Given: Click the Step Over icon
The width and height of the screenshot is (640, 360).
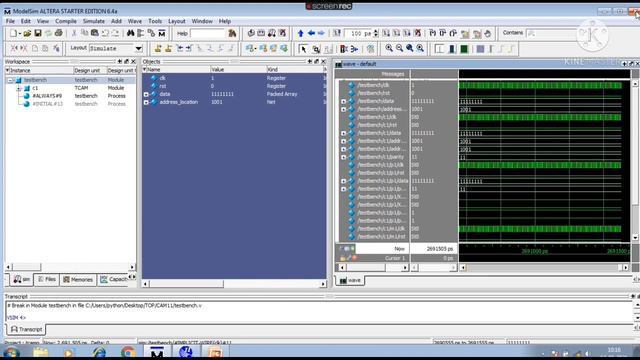Looking at the screenshot, I should (443, 33).
